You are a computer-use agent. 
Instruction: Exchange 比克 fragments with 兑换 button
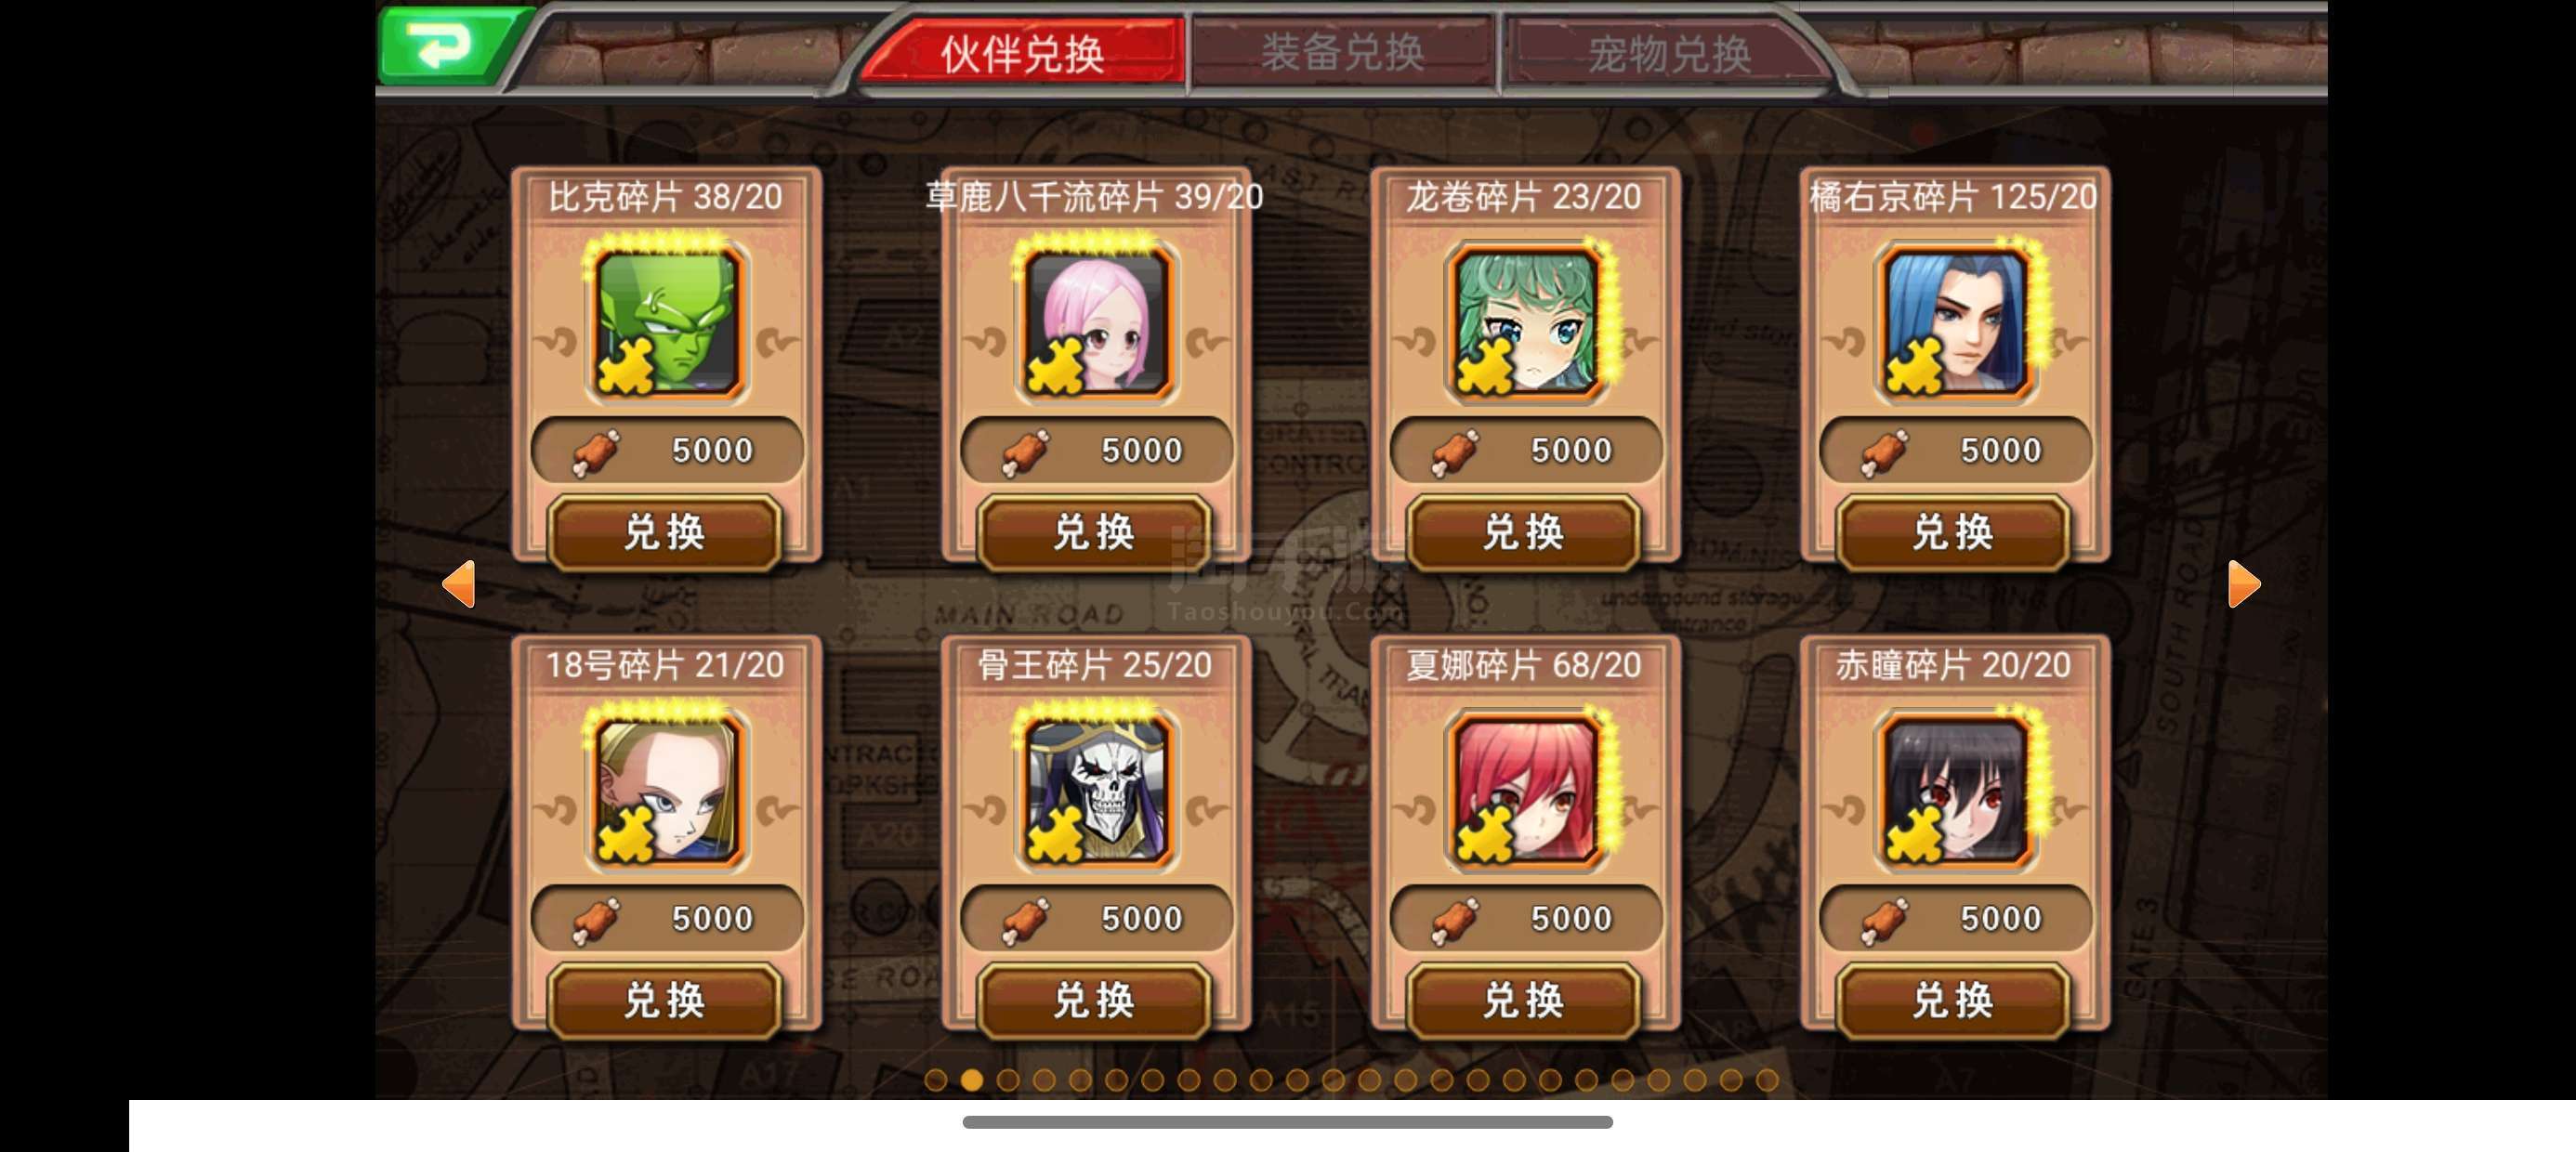(x=665, y=532)
